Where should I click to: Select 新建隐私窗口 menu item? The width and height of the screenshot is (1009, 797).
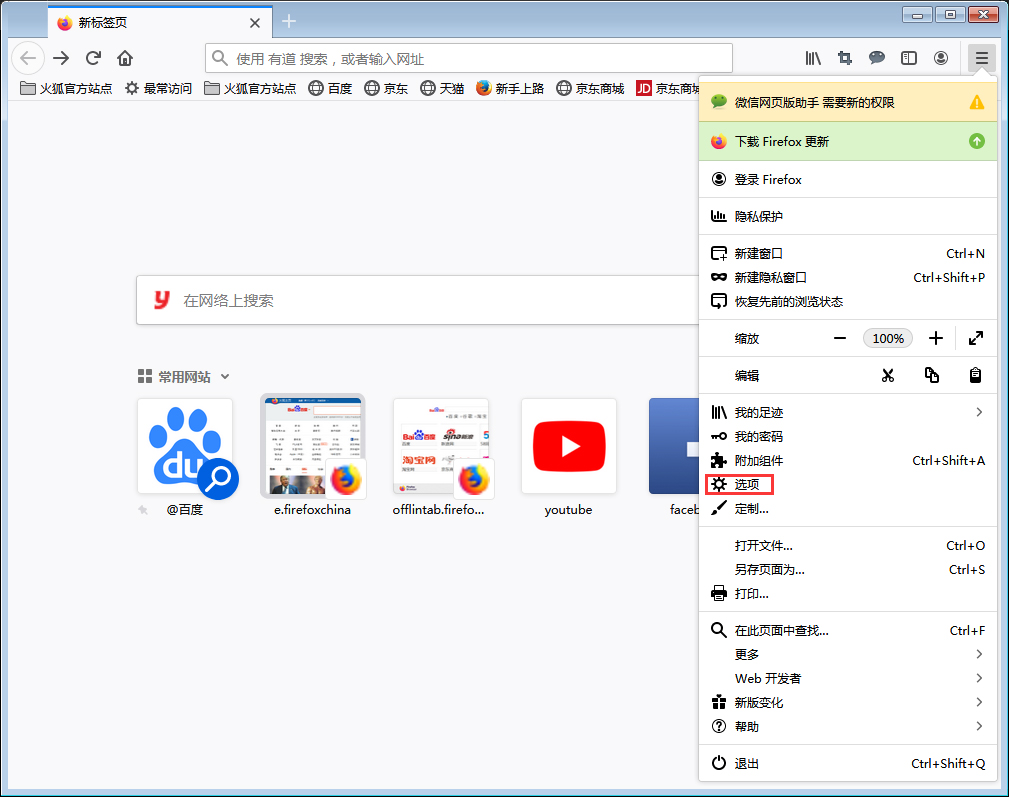click(770, 277)
